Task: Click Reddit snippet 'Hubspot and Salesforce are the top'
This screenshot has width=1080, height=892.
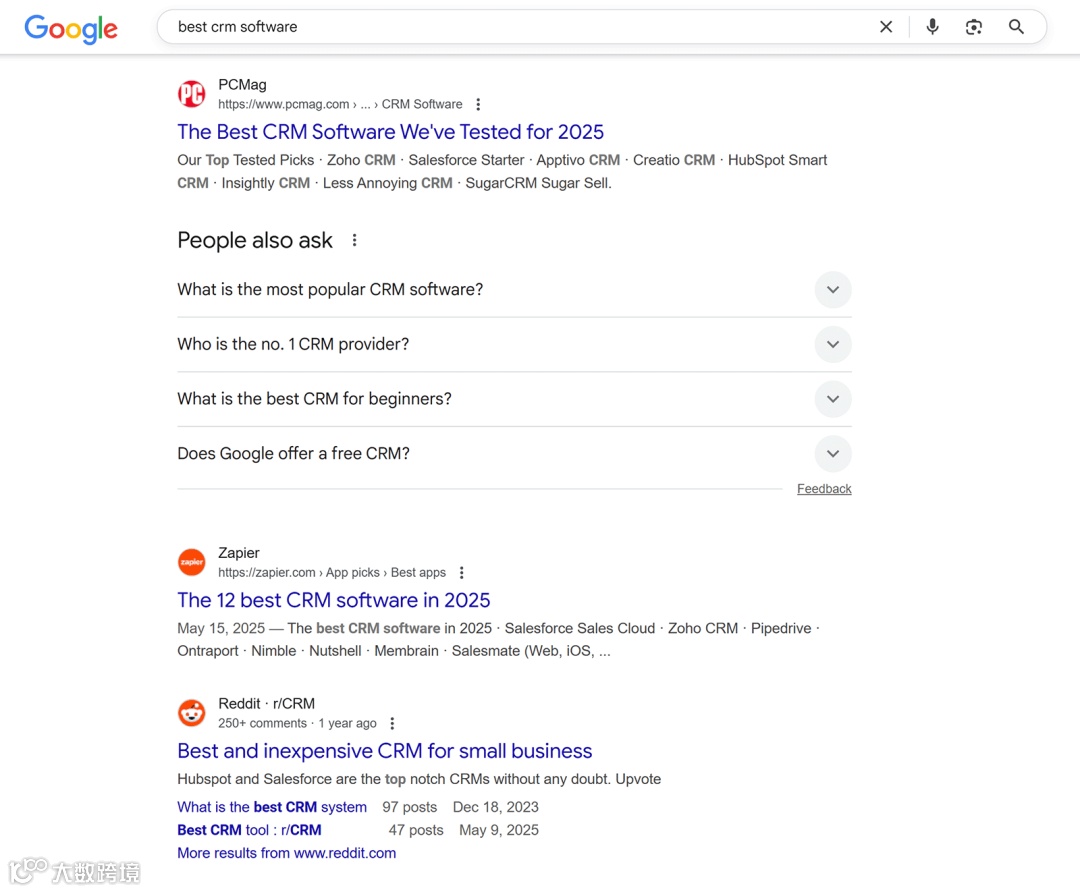Action: coord(419,779)
